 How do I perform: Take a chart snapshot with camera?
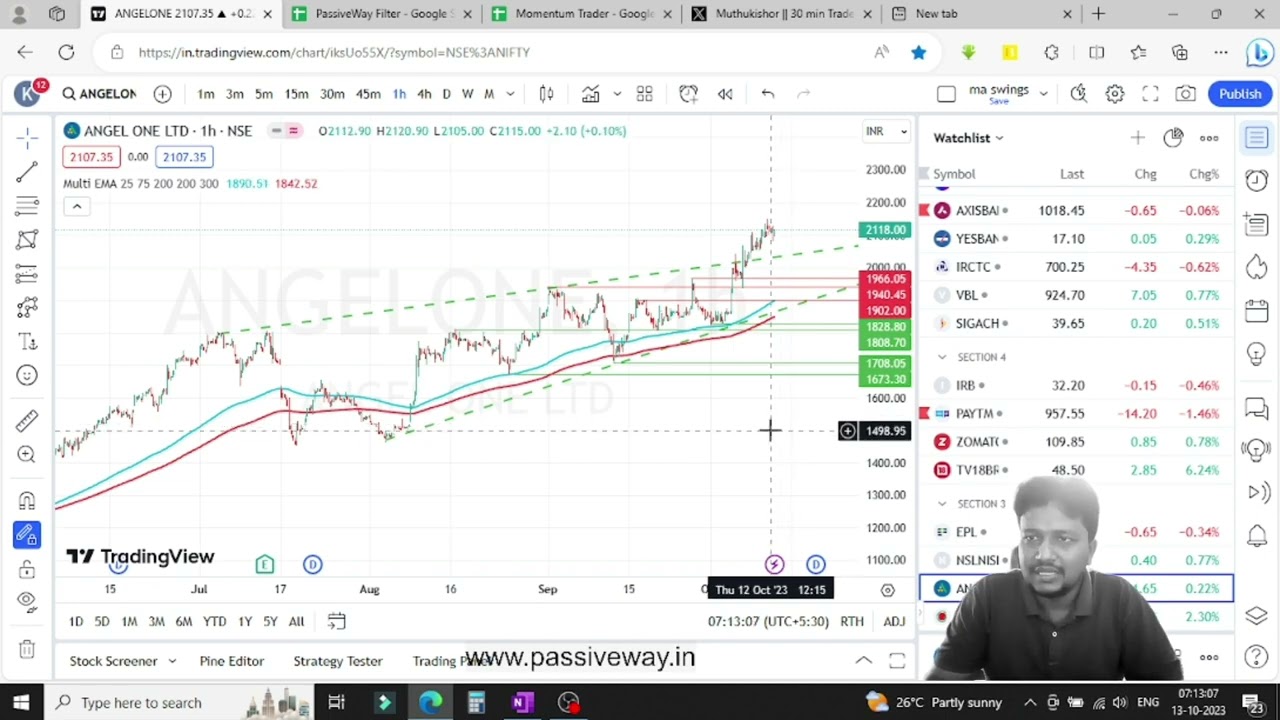pyautogui.click(x=1185, y=94)
